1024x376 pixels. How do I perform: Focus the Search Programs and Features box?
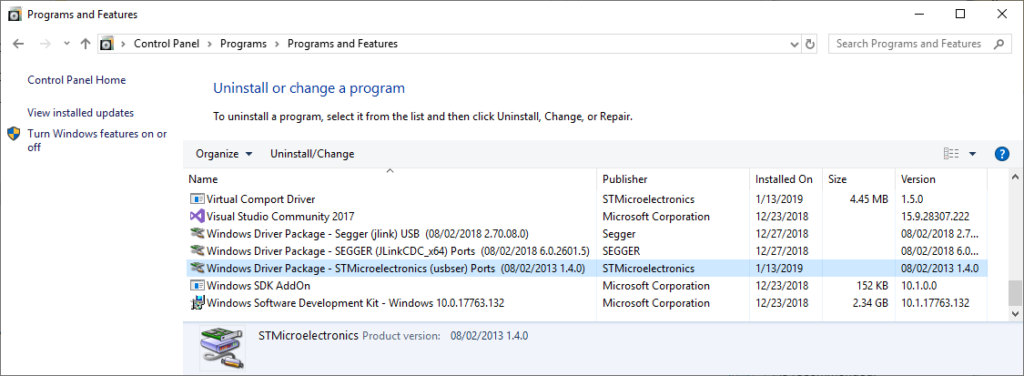(920, 44)
